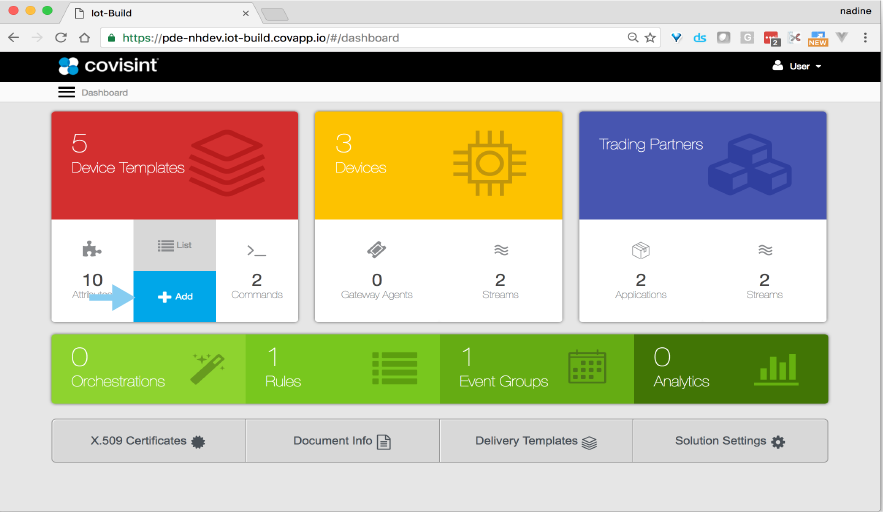Open the Rules tile
The height and width of the screenshot is (512, 883).
pyautogui.click(x=342, y=369)
